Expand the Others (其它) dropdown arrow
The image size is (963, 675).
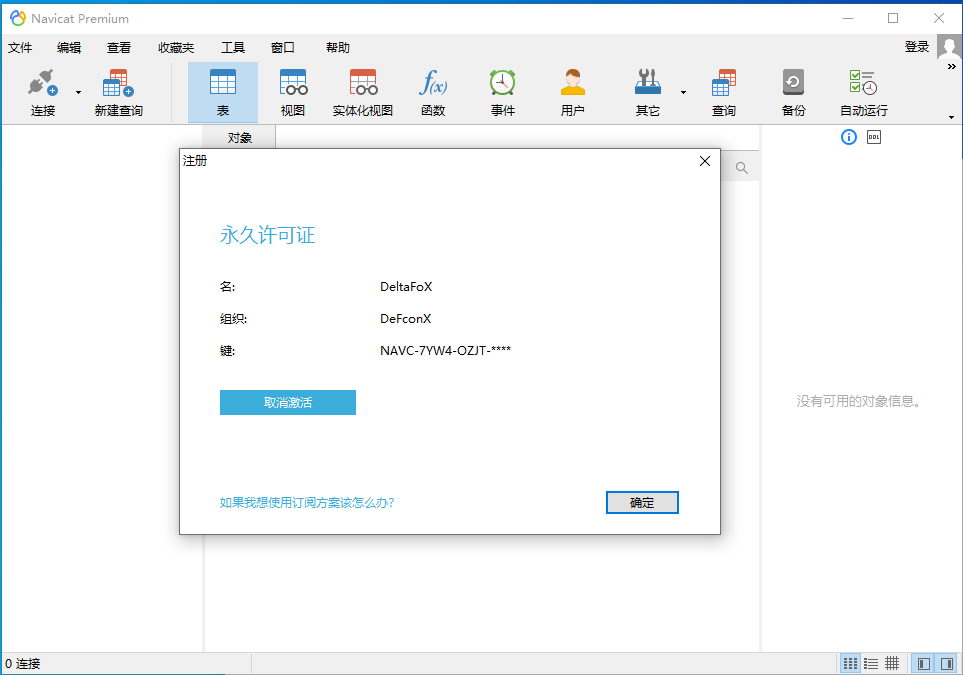(683, 92)
